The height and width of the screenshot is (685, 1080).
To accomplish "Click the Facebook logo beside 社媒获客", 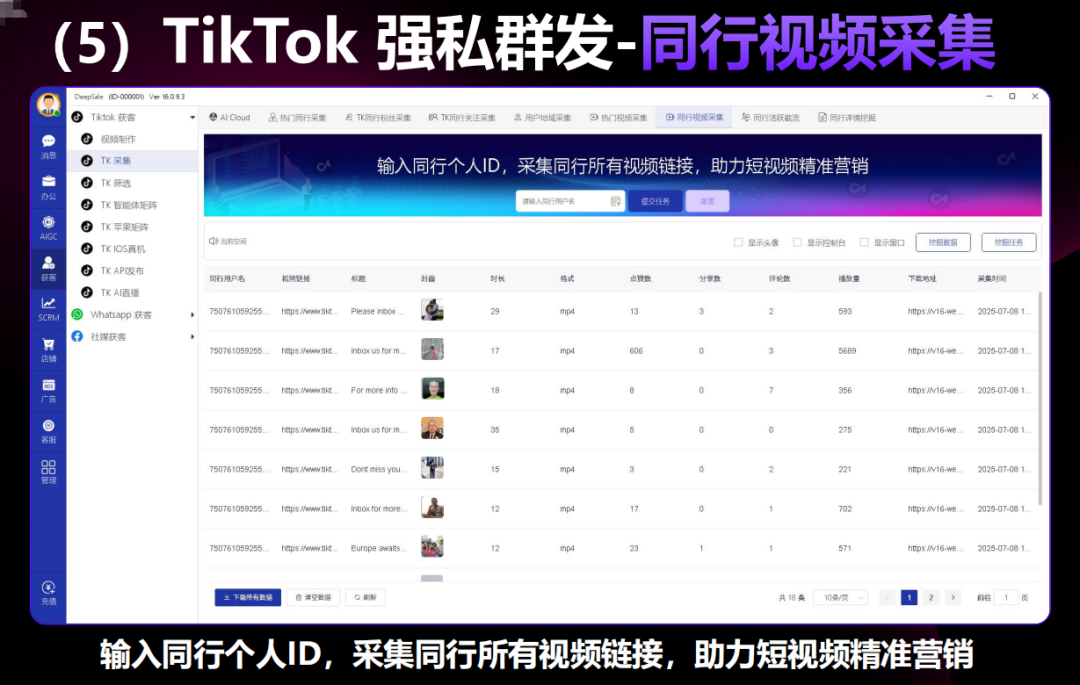I will 77,337.
